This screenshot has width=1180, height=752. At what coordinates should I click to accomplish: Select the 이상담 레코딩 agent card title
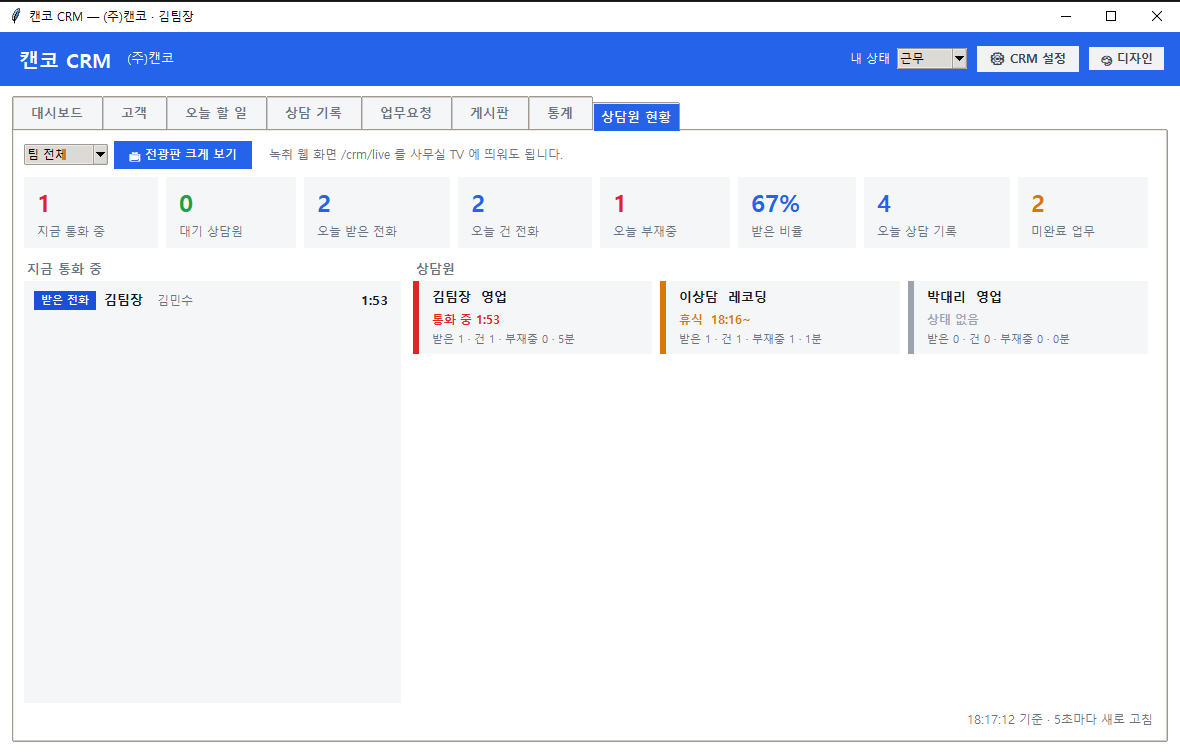click(x=722, y=297)
